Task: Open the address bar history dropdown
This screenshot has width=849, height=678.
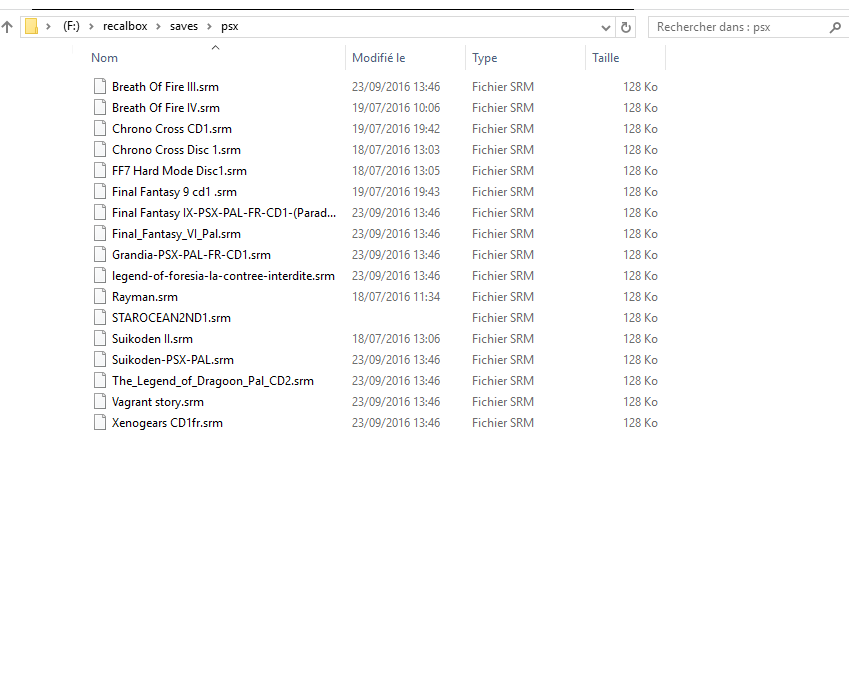Action: coord(605,27)
